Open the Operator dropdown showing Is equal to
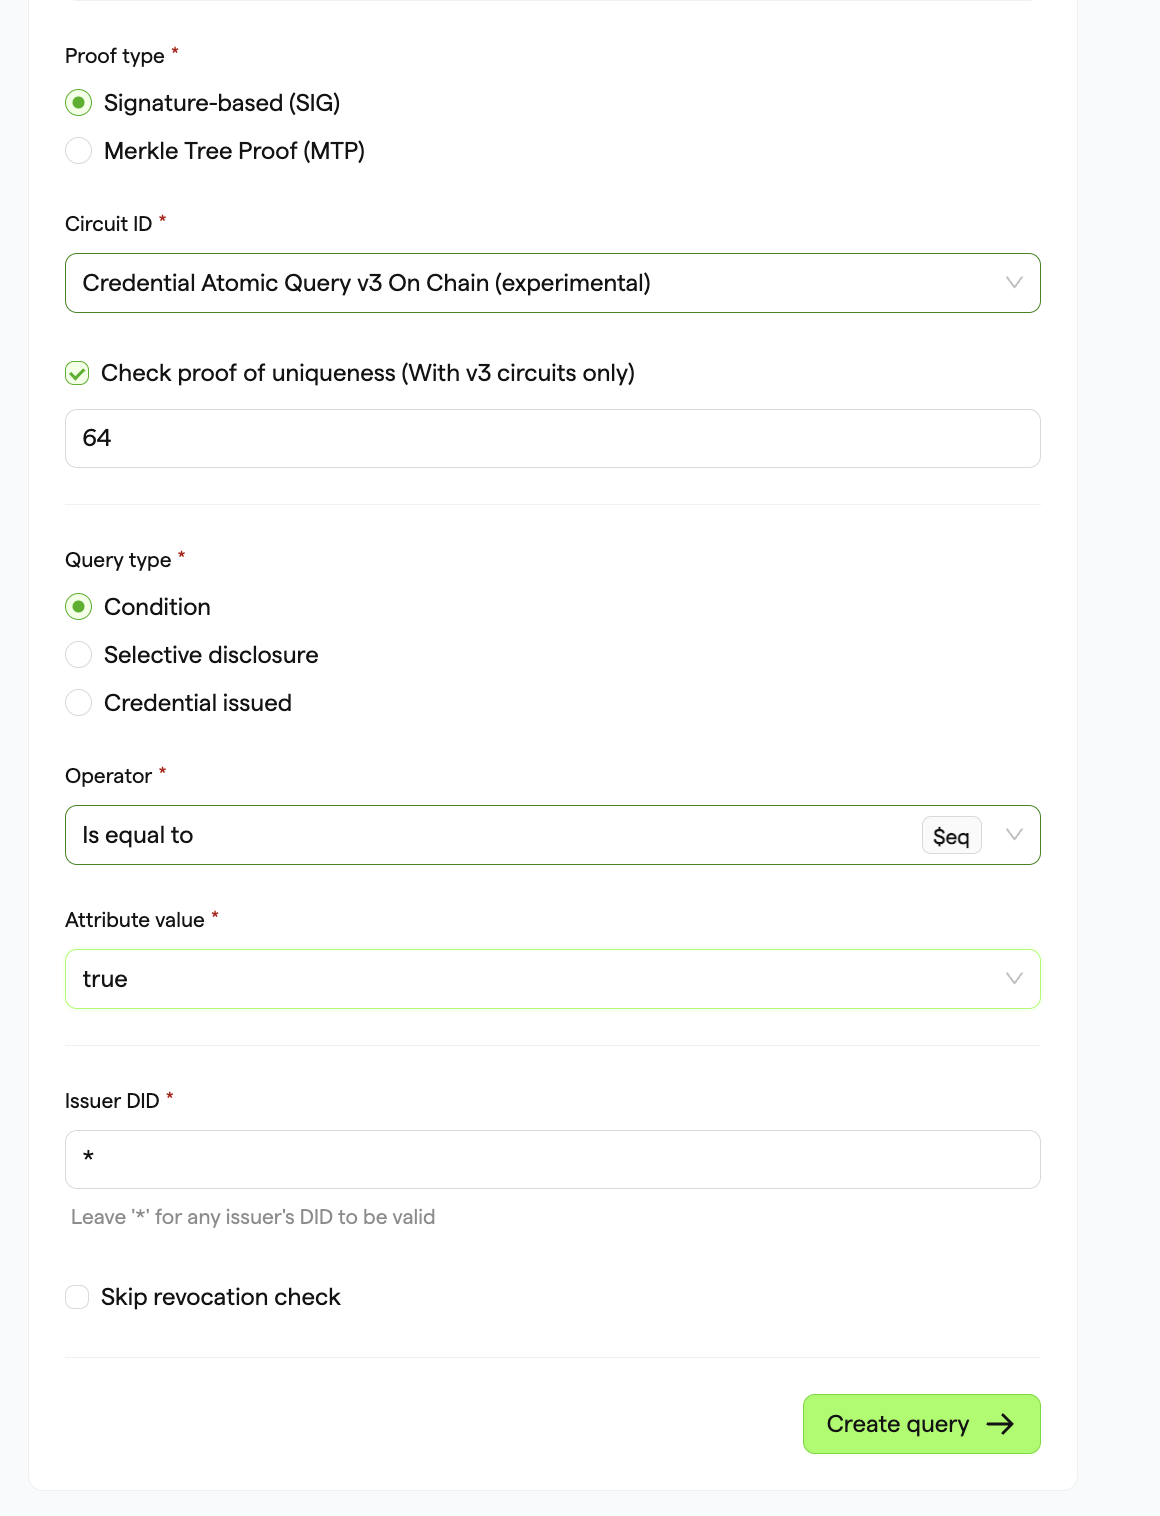Image resolution: width=1160 pixels, height=1516 pixels. click(553, 835)
